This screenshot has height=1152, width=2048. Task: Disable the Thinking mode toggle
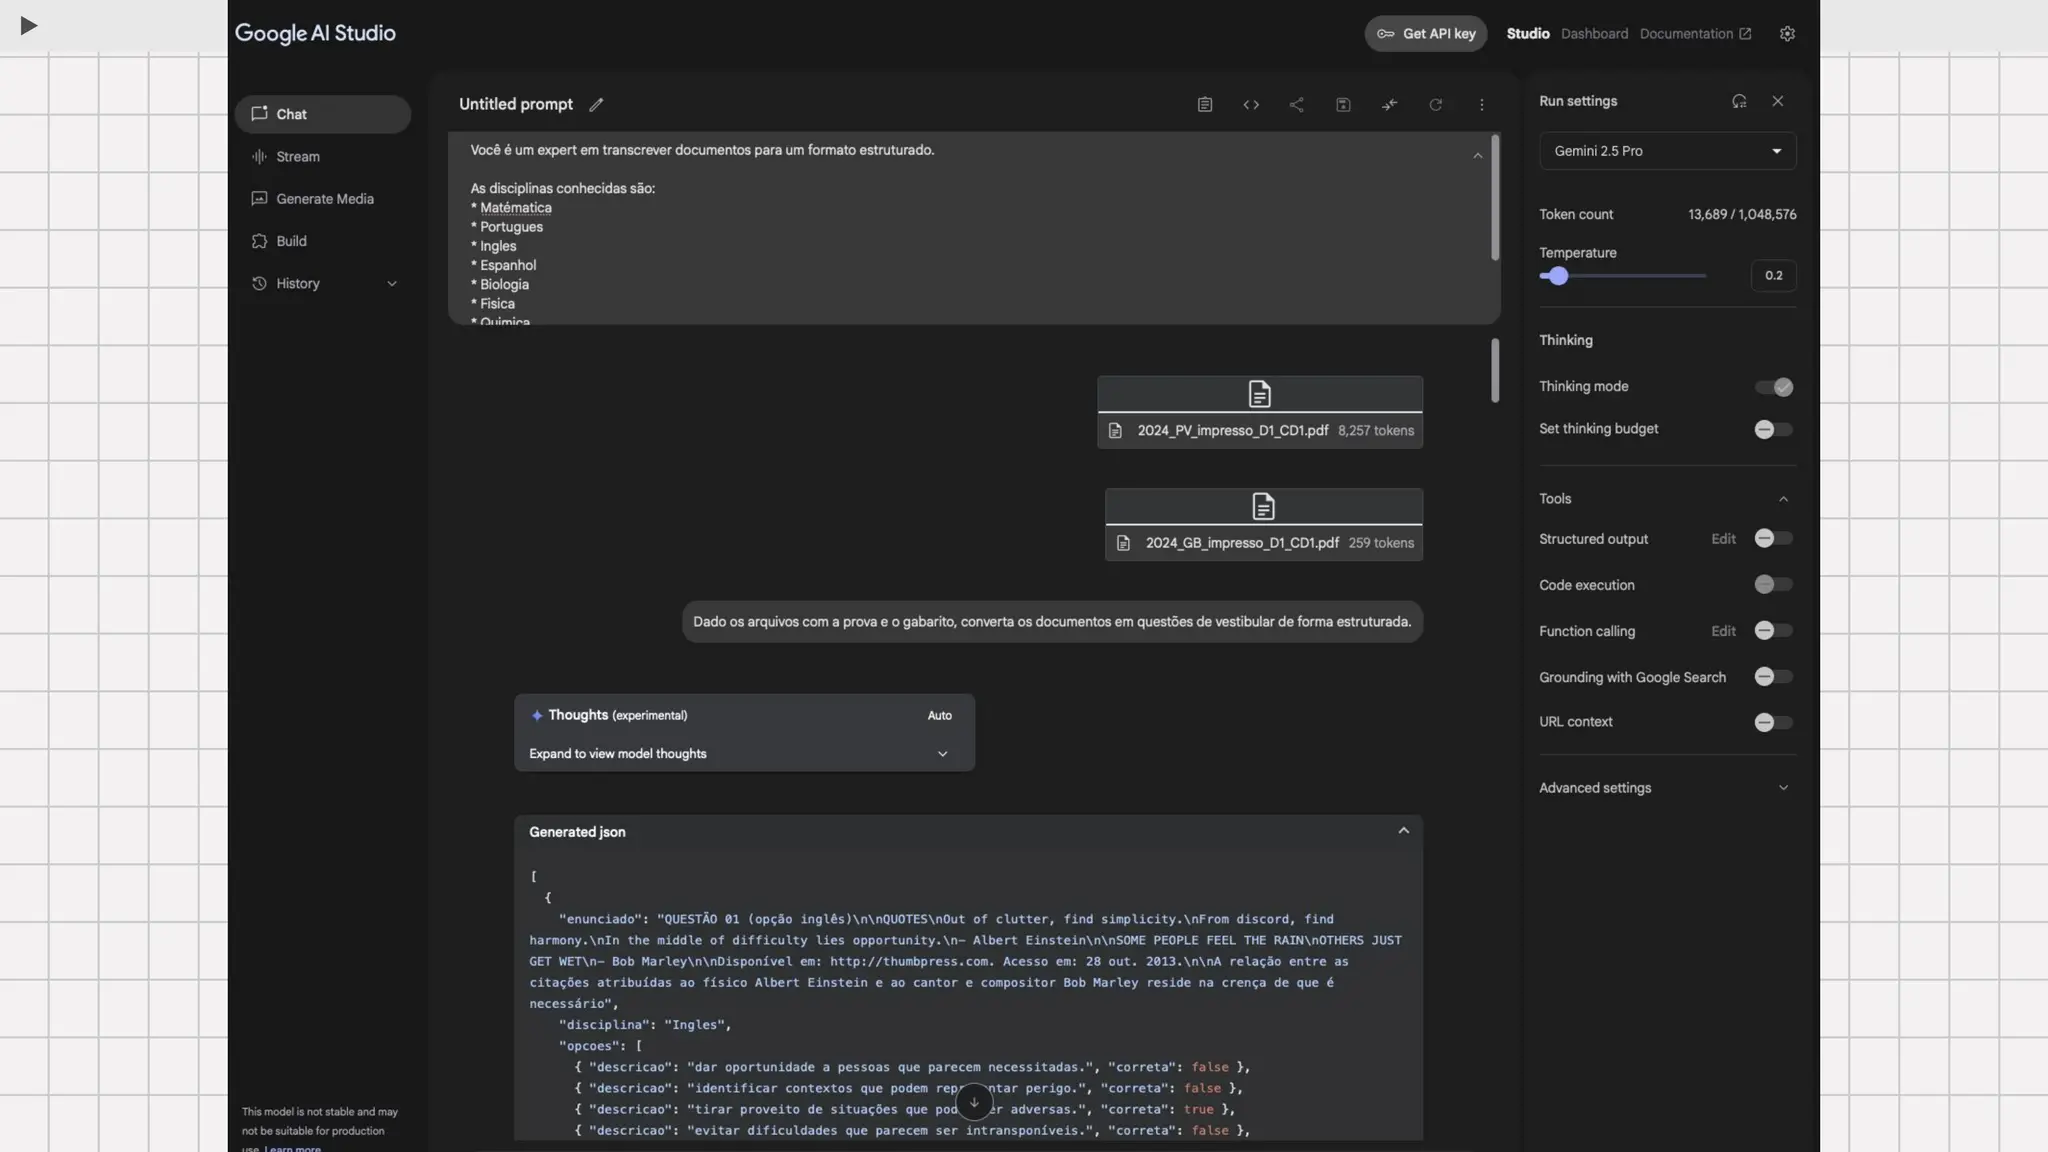click(x=1774, y=387)
